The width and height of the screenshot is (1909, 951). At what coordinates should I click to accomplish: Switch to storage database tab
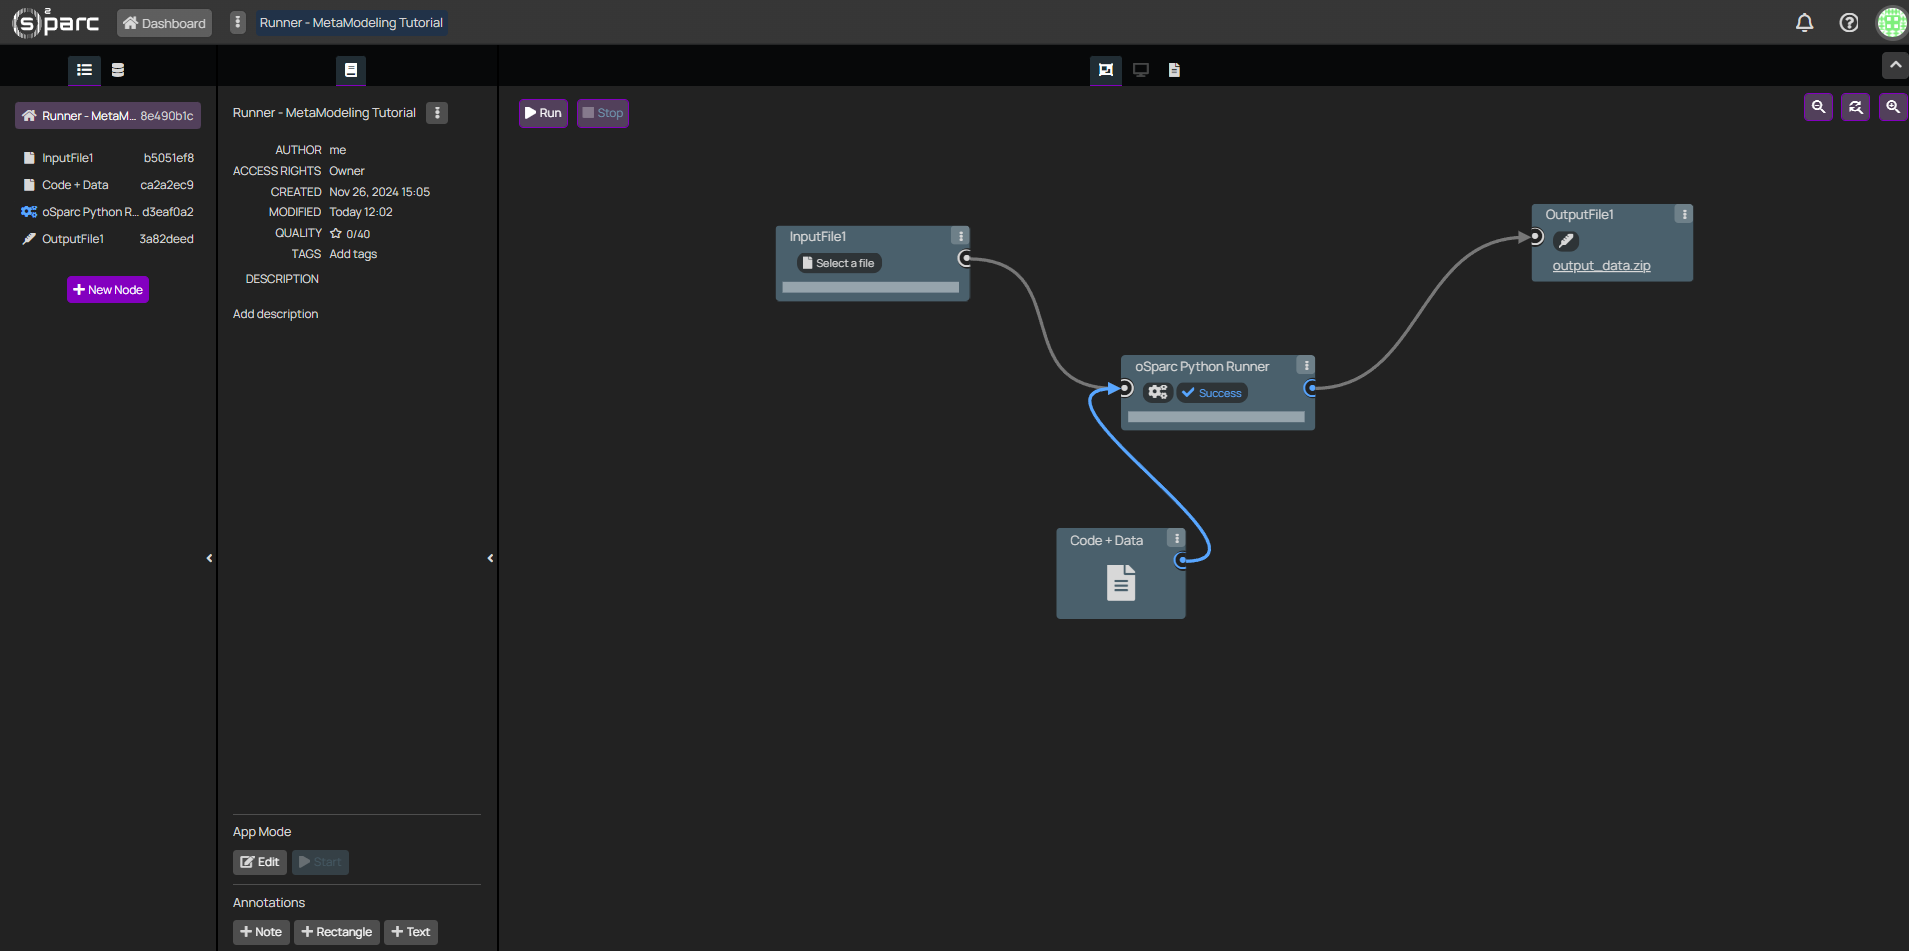click(x=118, y=70)
